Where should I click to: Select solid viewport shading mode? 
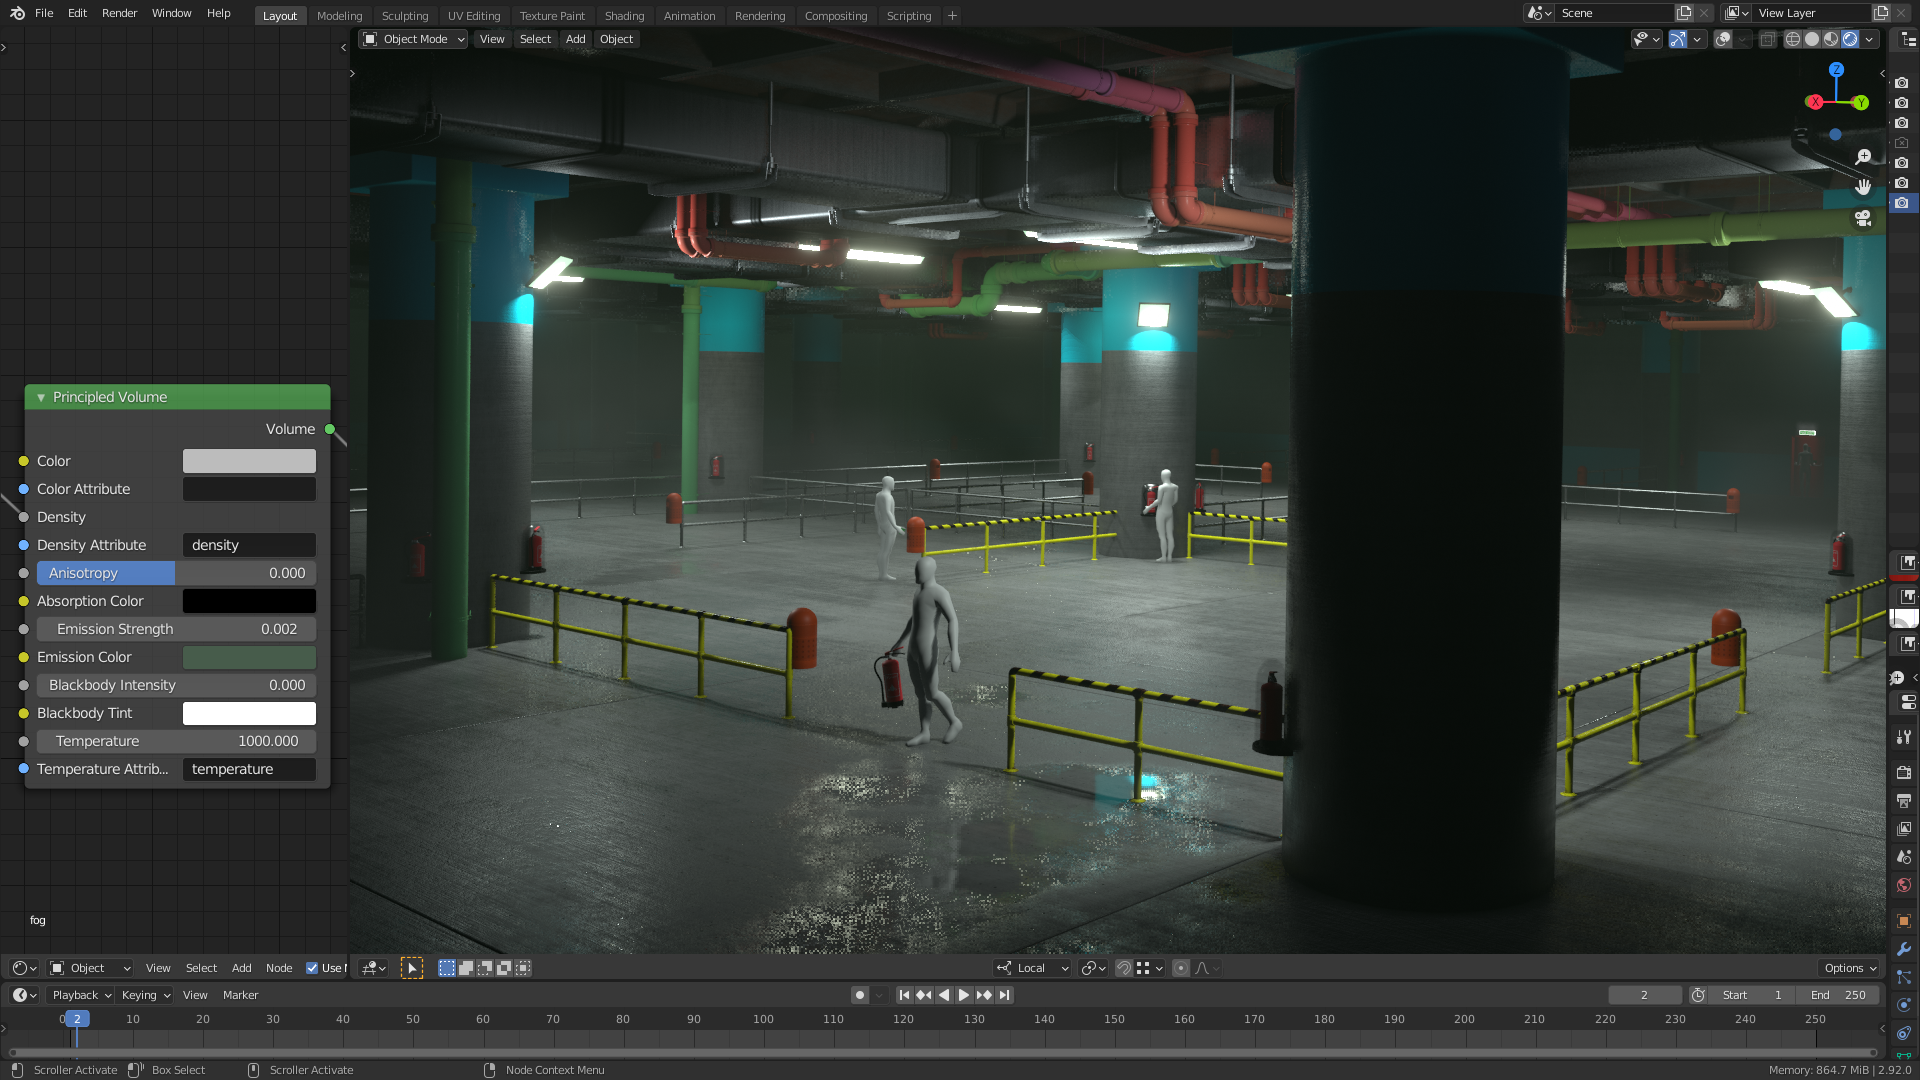pos(1811,39)
